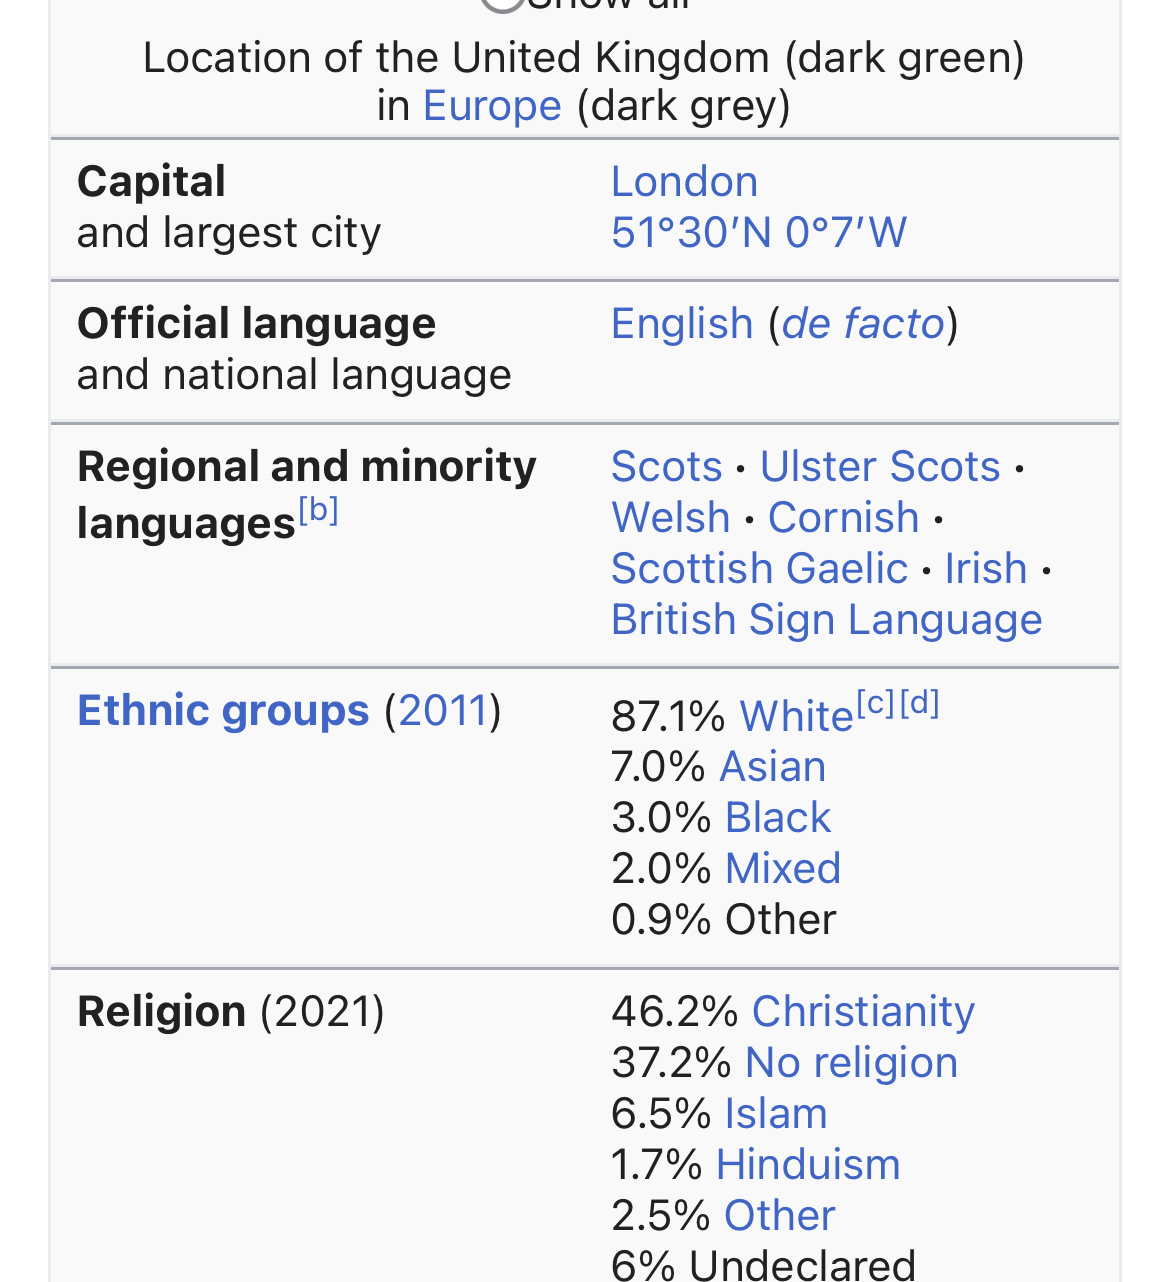This screenshot has height=1282, width=1170.
Task: Open footnote [d] after White
Action: (919, 704)
